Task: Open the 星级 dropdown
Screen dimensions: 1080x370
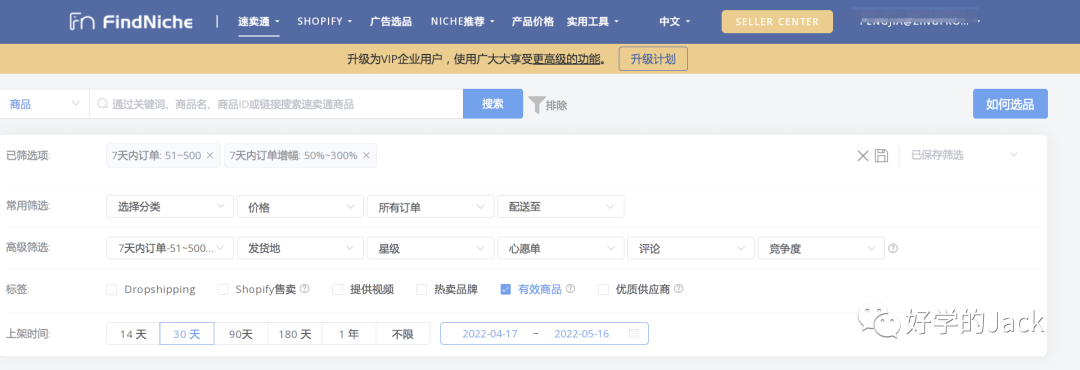Action: 430,248
